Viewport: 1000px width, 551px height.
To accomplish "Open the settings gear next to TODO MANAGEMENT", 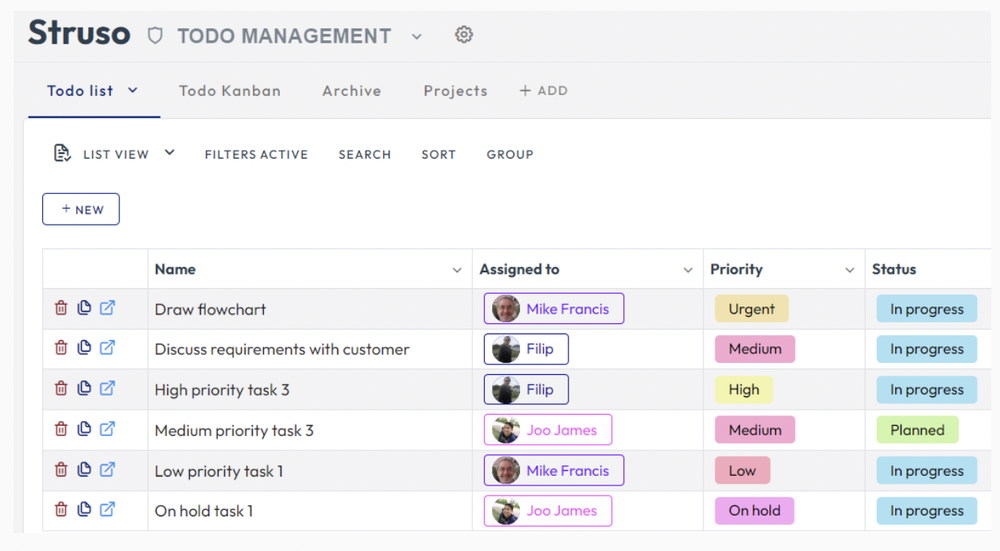I will pyautogui.click(x=464, y=34).
